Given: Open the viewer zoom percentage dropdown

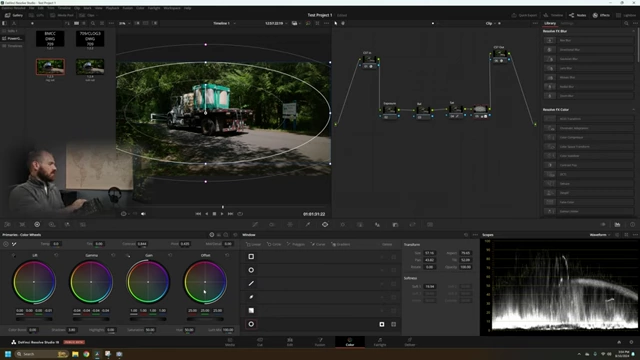Looking at the screenshot, I should (x=124, y=23).
